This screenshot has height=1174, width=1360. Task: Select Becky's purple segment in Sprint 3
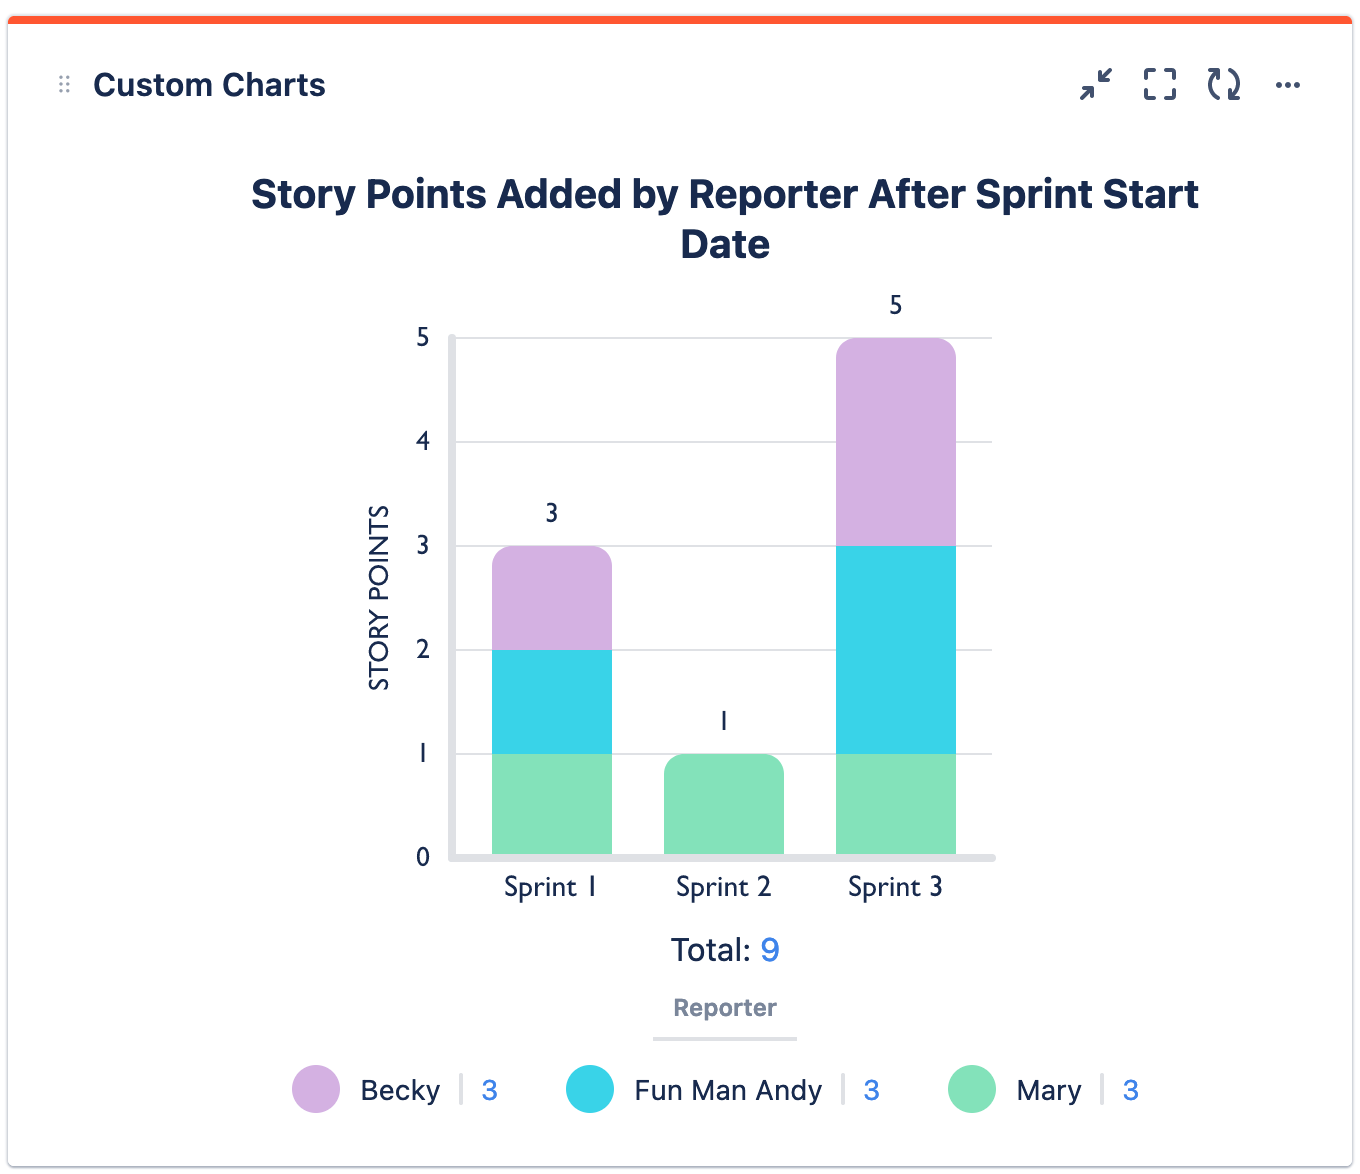(895, 442)
